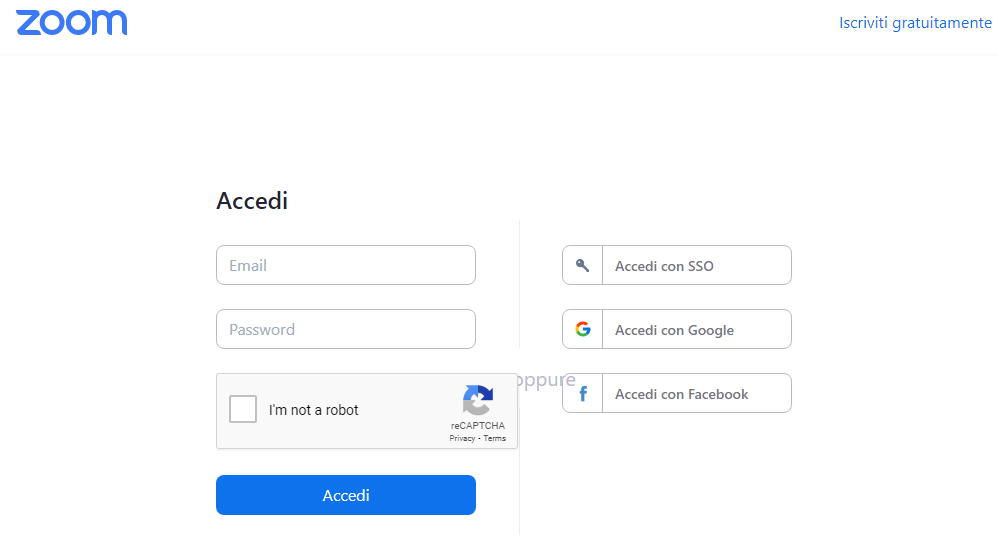Screen dimensions: 998x548
Task: Open the reCAPTCHA Privacy link
Action: tap(462, 438)
